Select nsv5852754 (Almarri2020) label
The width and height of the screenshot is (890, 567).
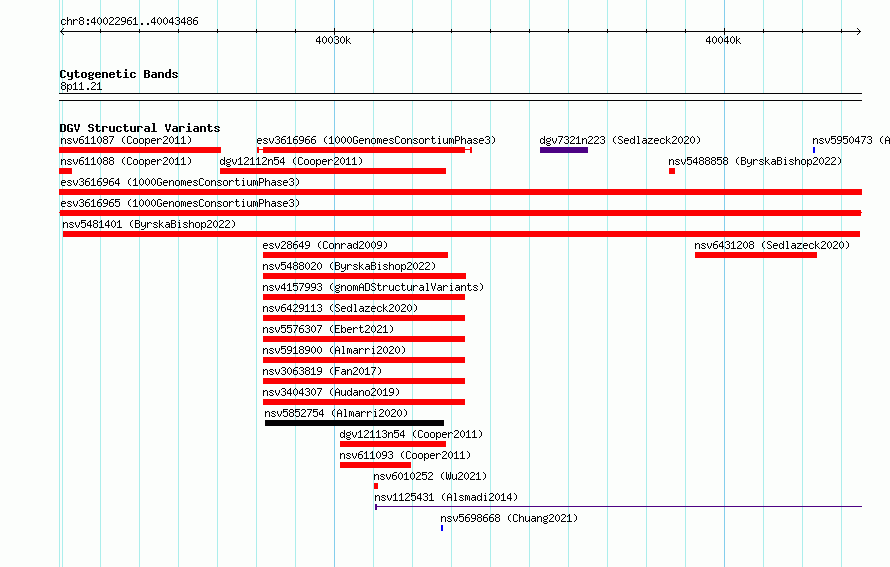point(336,413)
